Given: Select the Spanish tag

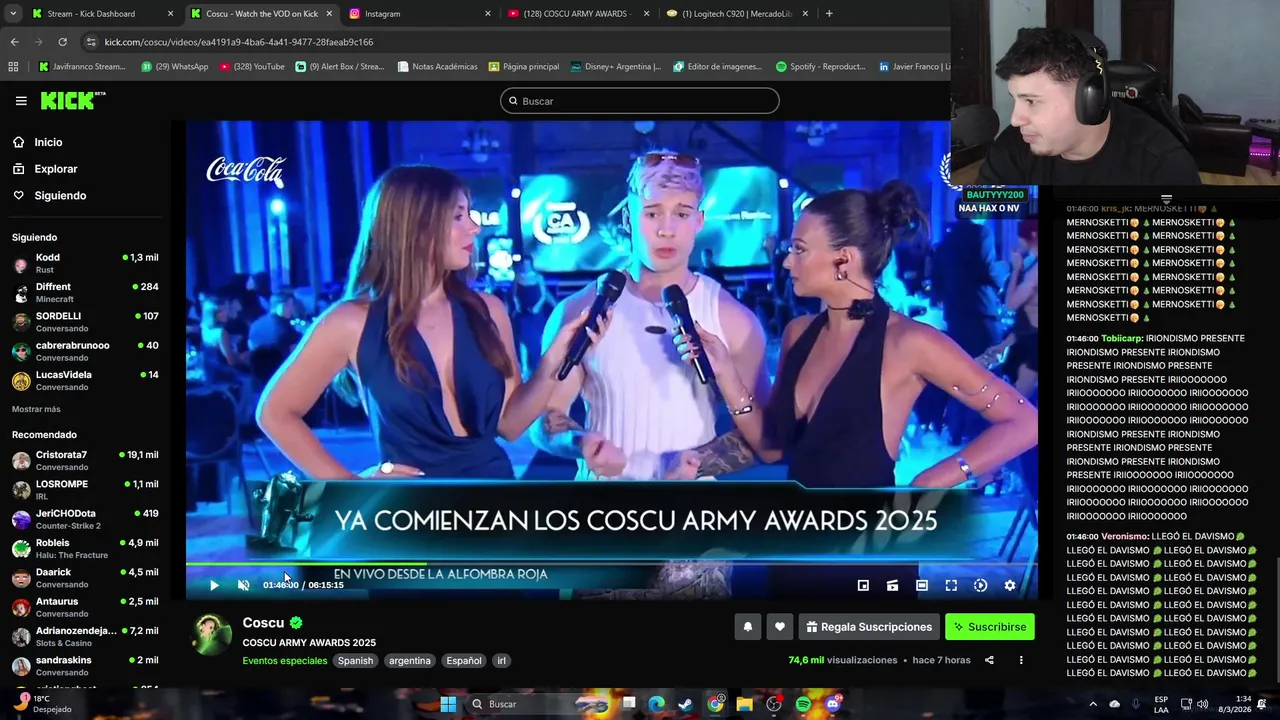Looking at the screenshot, I should click(x=355, y=661).
